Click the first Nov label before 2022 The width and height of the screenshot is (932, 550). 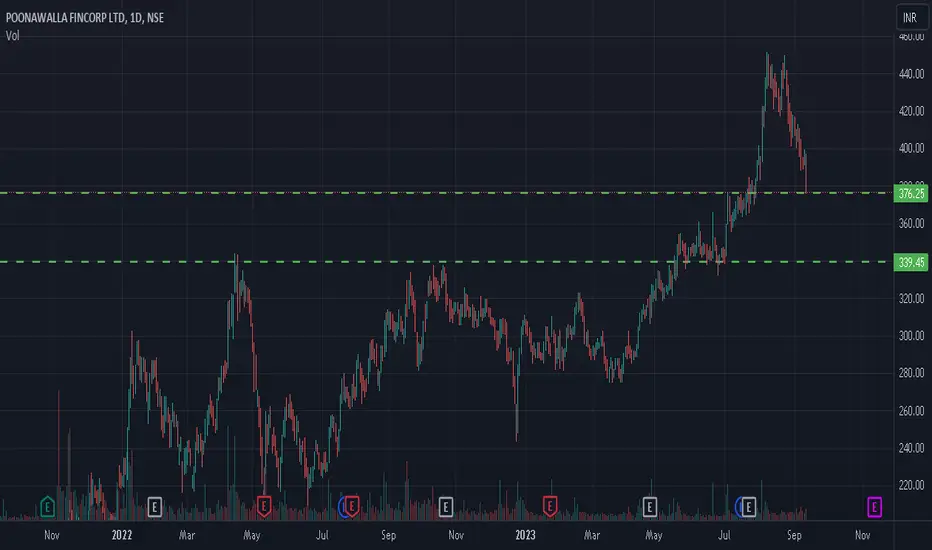(x=52, y=535)
